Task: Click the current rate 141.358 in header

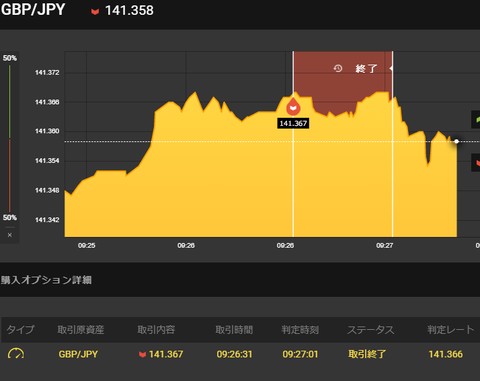Action: click(129, 10)
